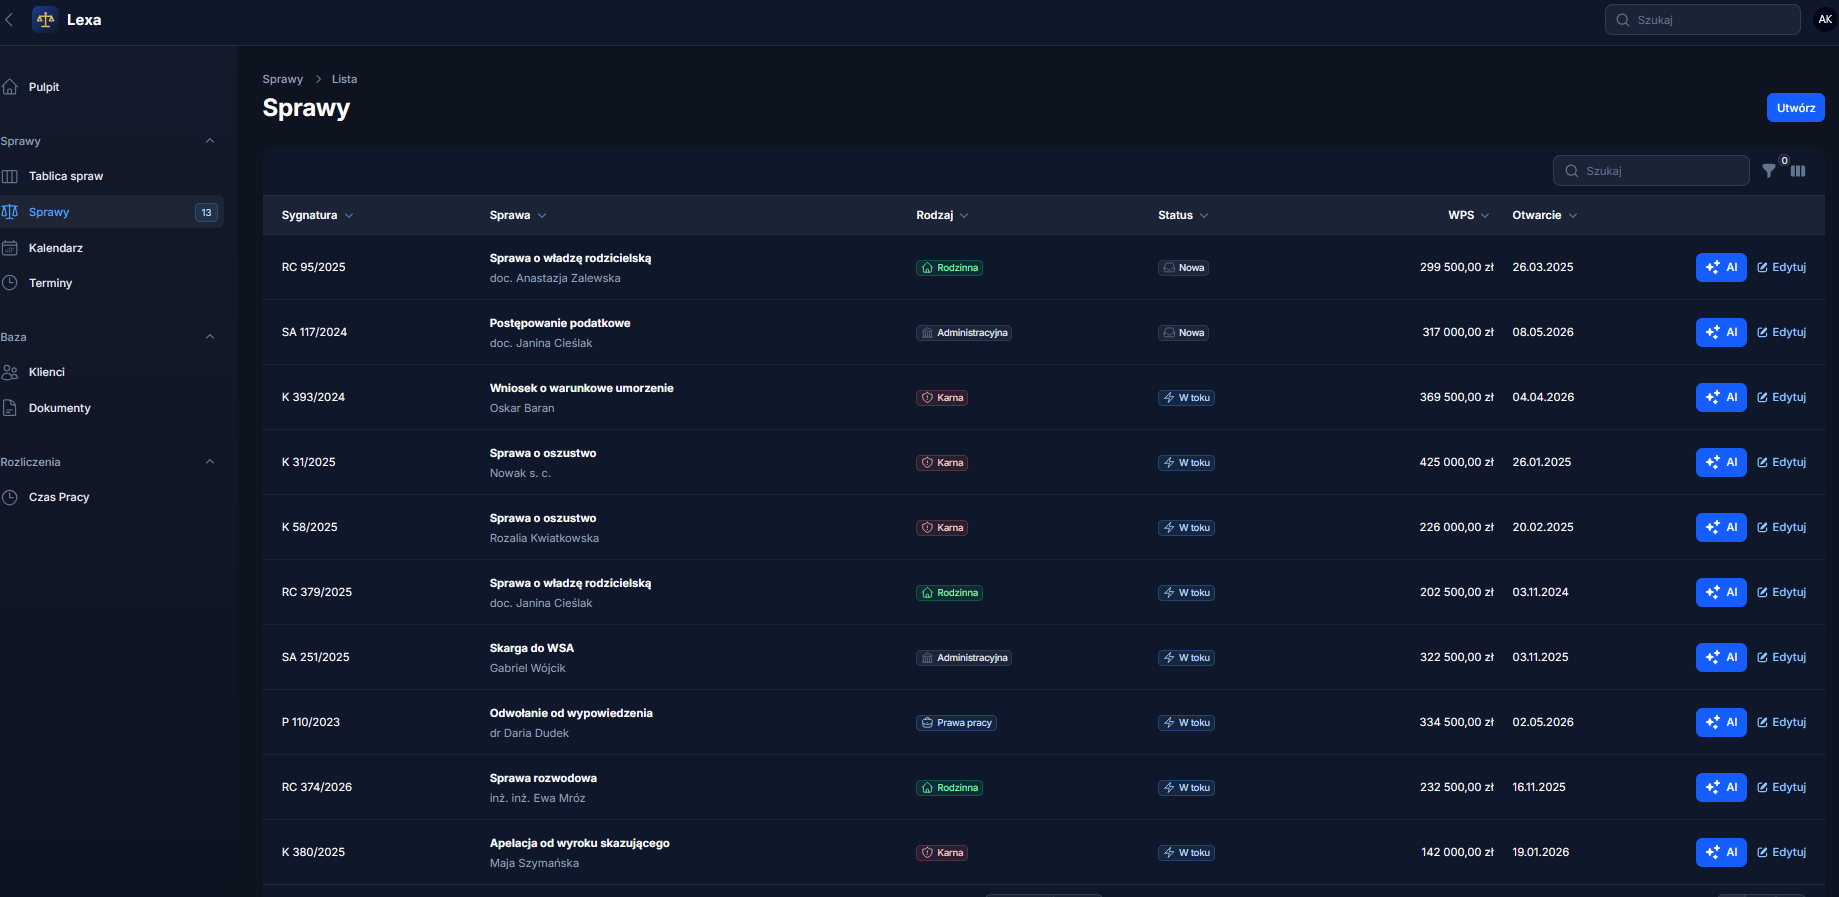
Task: Run AI for case RC 374/2026
Action: point(1721,787)
